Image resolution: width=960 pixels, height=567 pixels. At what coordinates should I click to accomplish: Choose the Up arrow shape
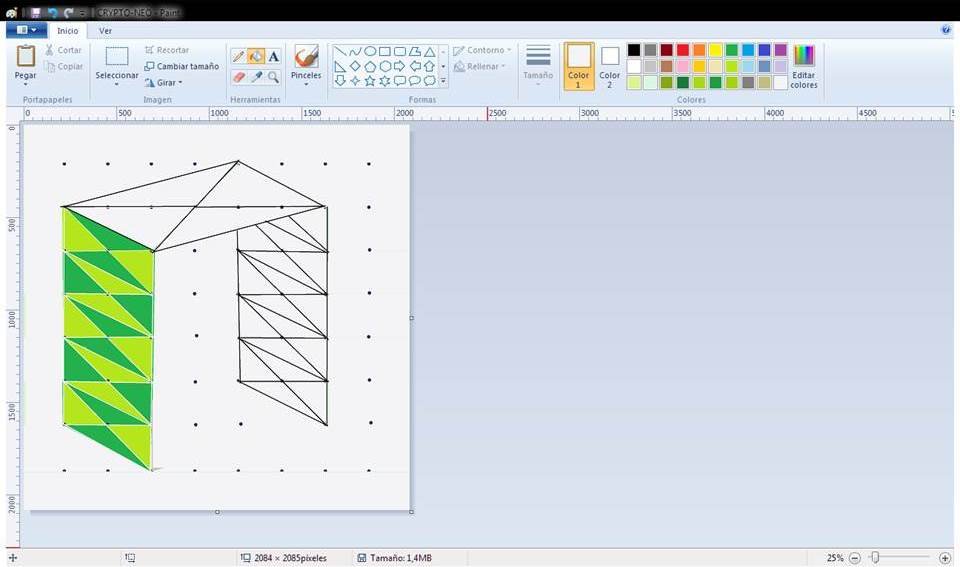point(430,66)
